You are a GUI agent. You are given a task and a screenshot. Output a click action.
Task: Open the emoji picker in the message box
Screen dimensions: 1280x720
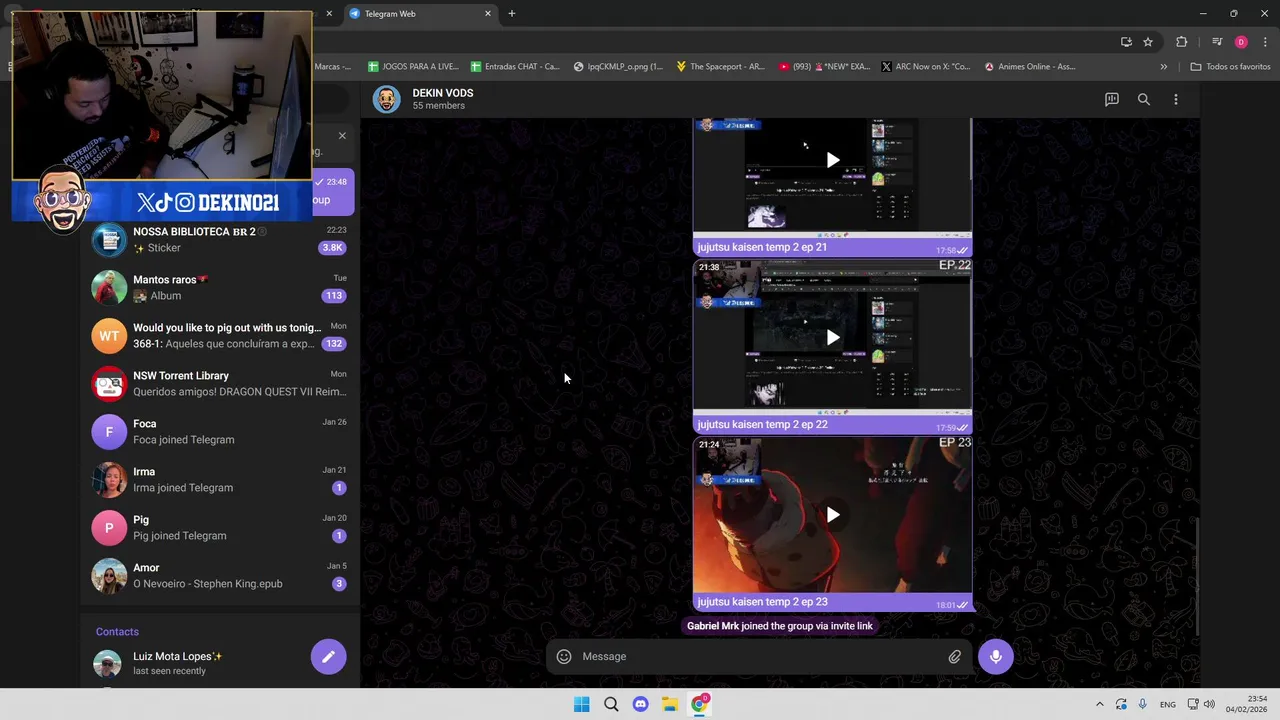pyautogui.click(x=564, y=656)
